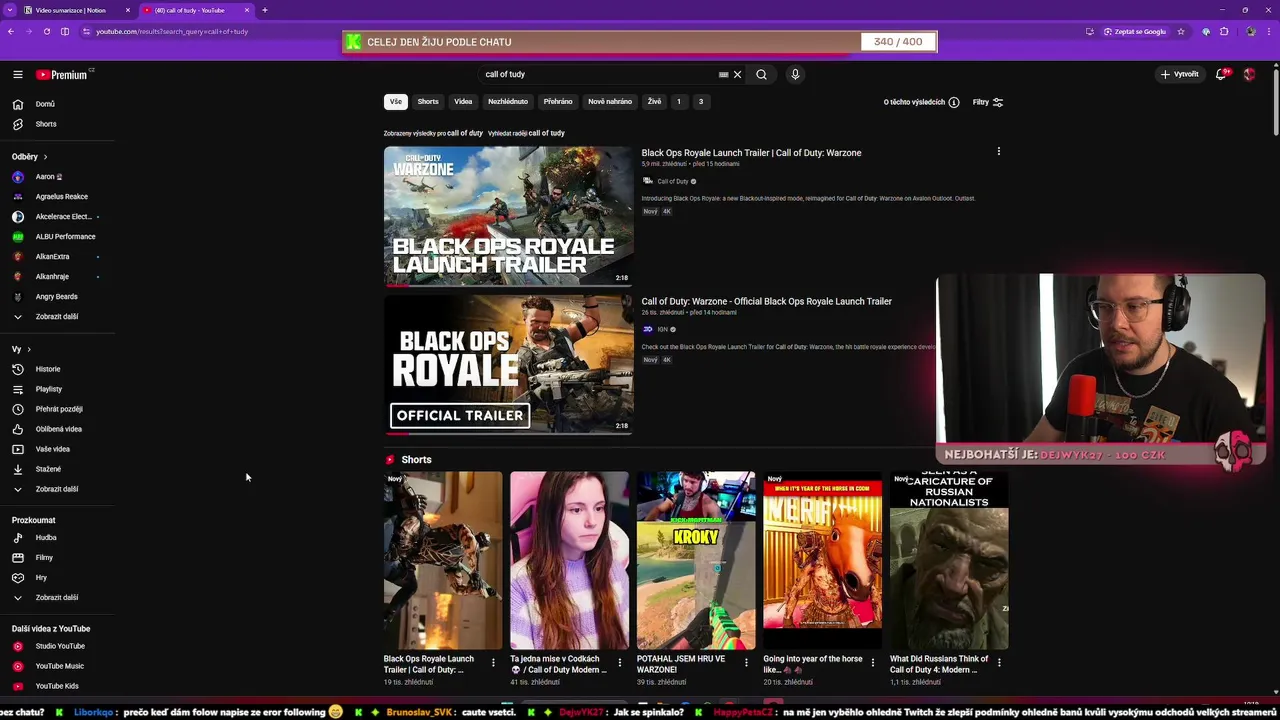
Task: Play IGN Official Trailer thumbnail
Action: (x=508, y=364)
